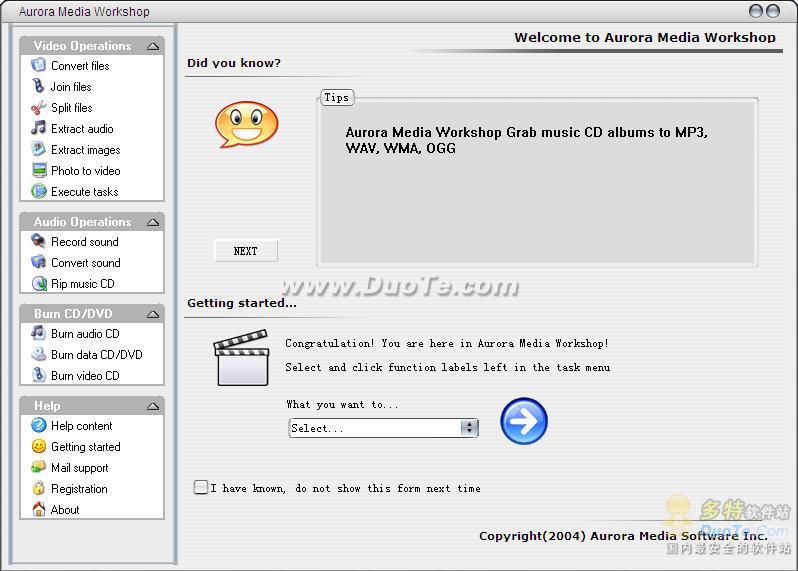Image resolution: width=798 pixels, height=571 pixels.
Task: Click the Registration lock icon
Action: [x=38, y=489]
